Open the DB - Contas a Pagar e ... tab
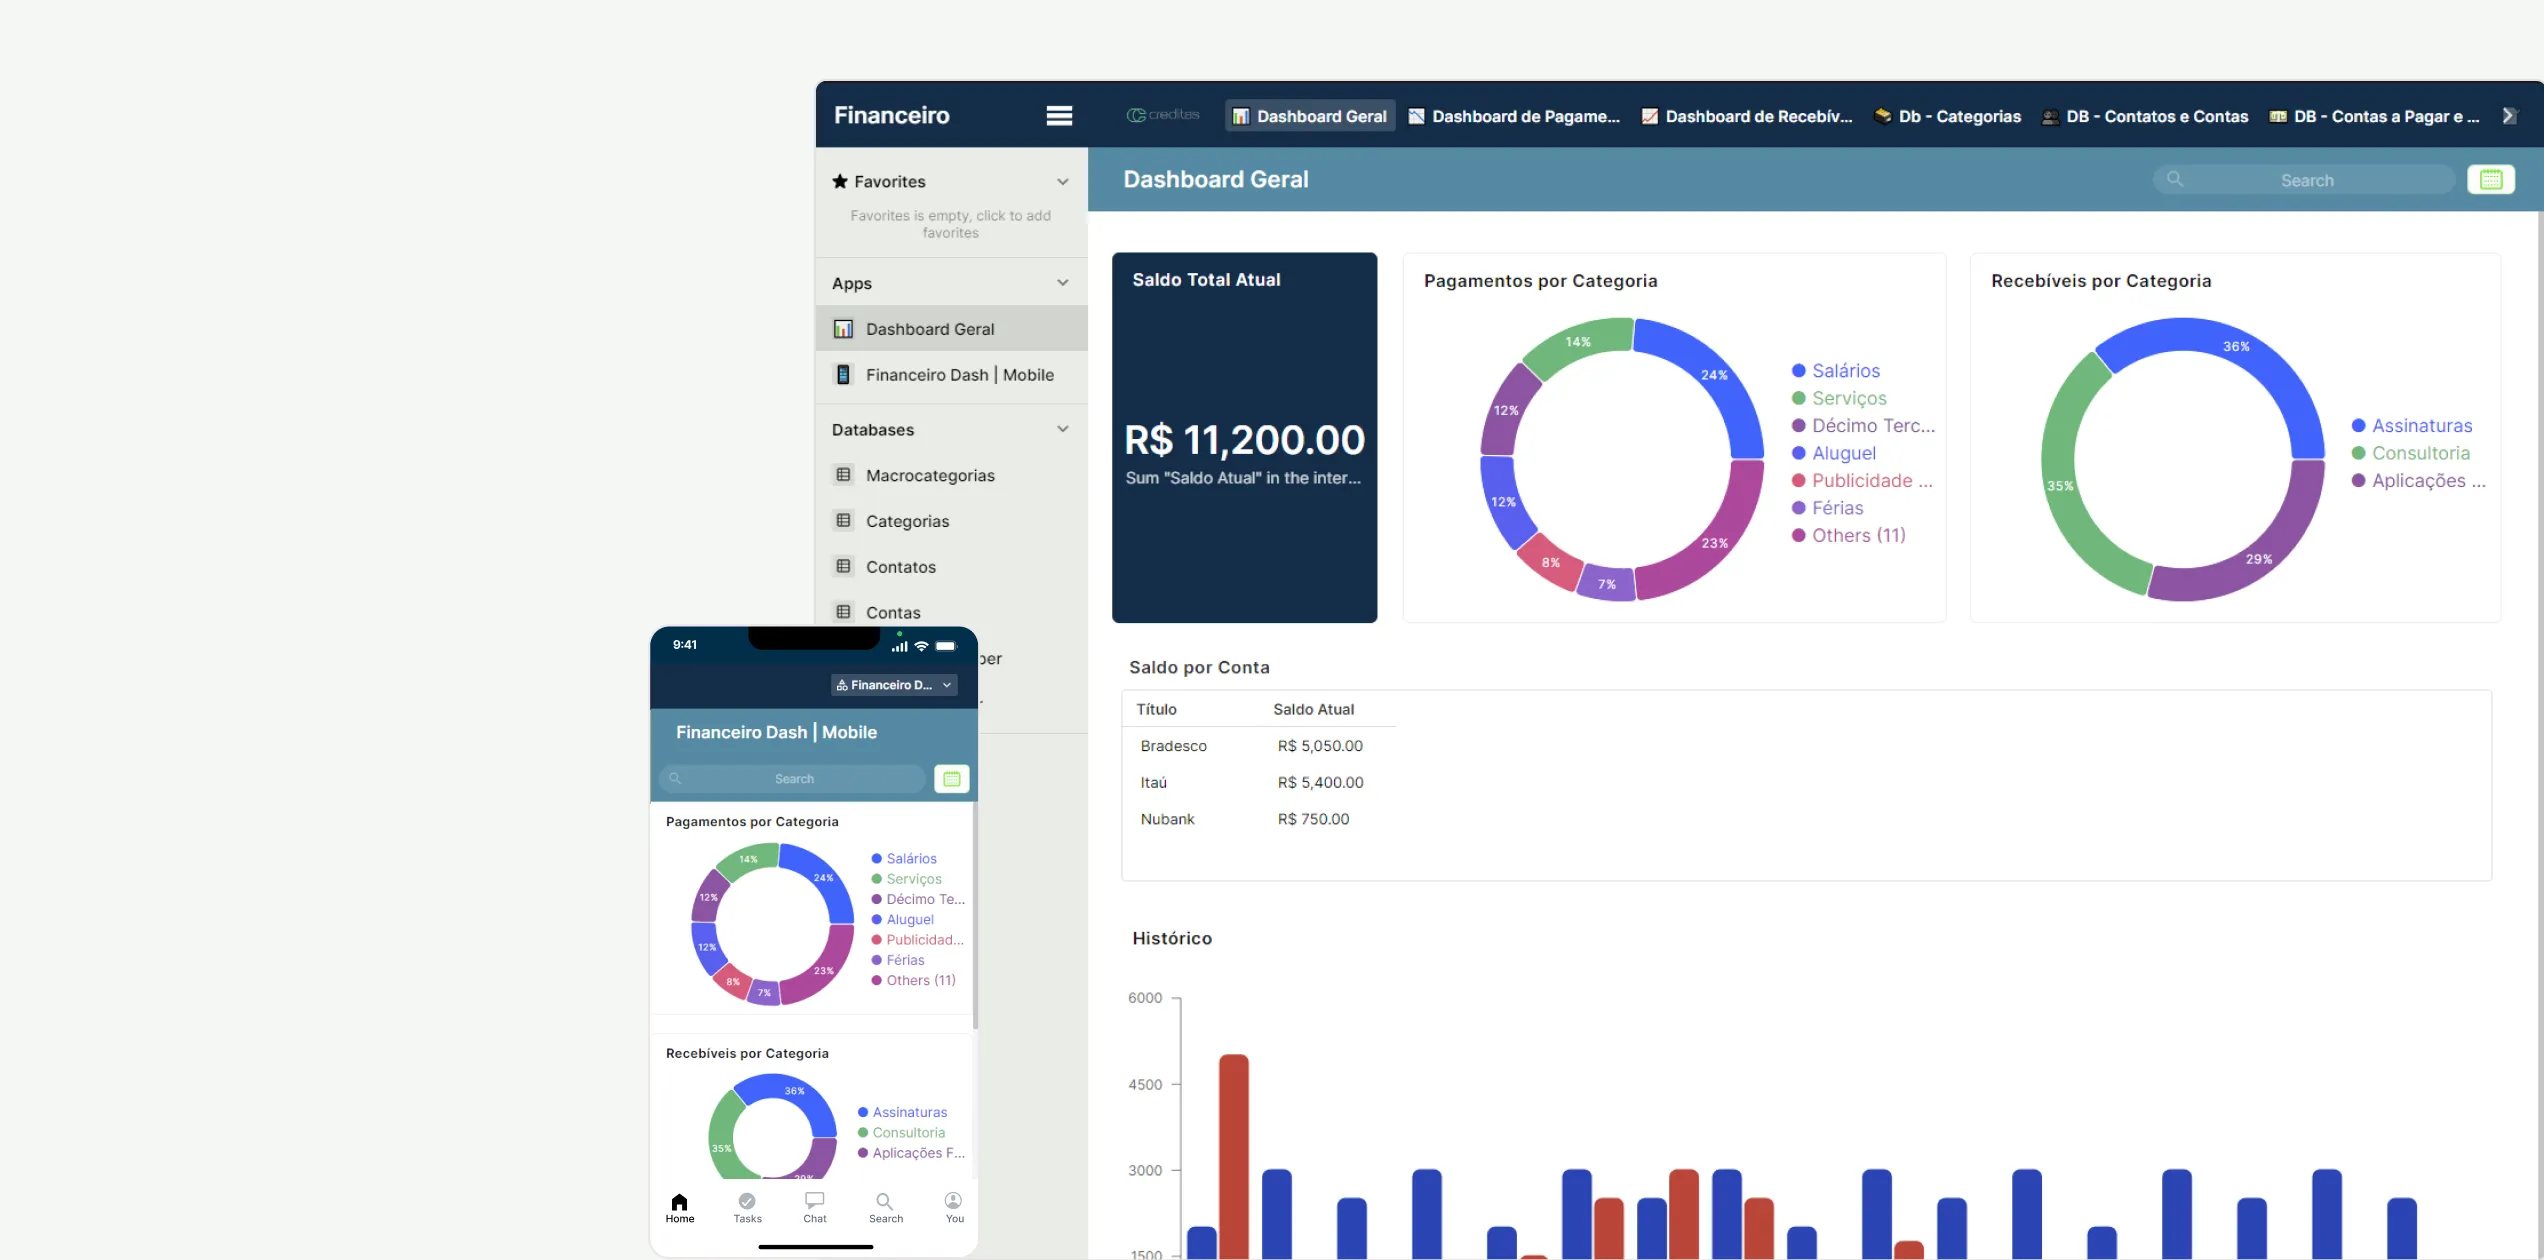Image resolution: width=2544 pixels, height=1260 pixels. tap(2374, 116)
